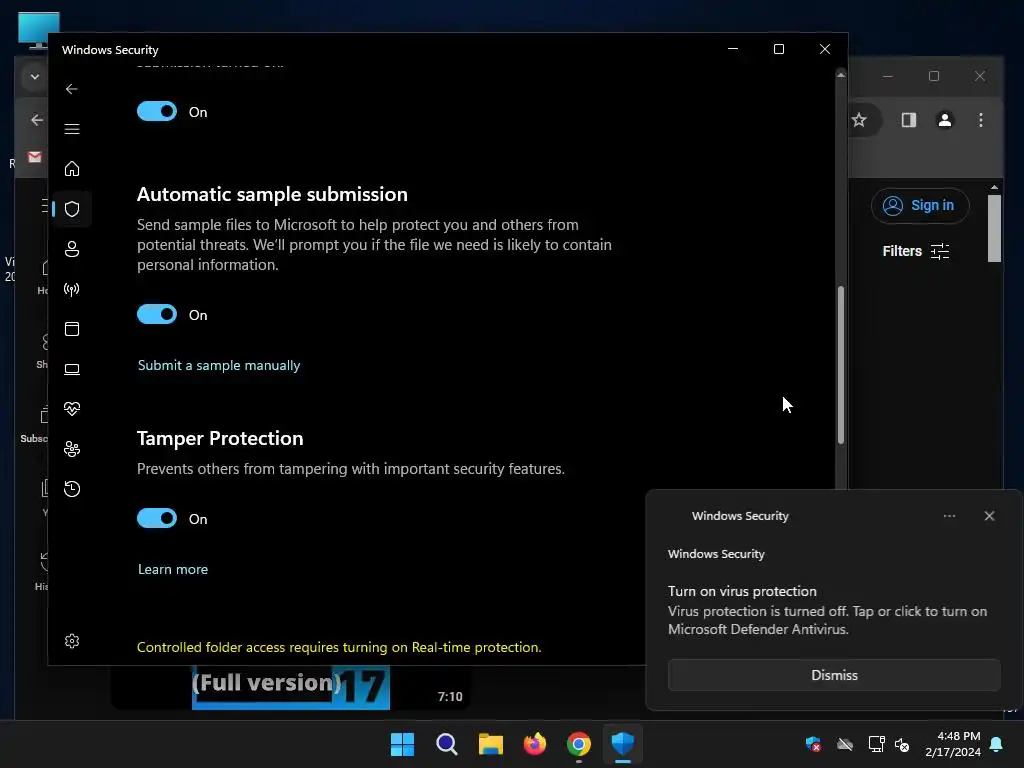Close the Windows Security notification toast
The width and height of the screenshot is (1024, 768).
(989, 516)
